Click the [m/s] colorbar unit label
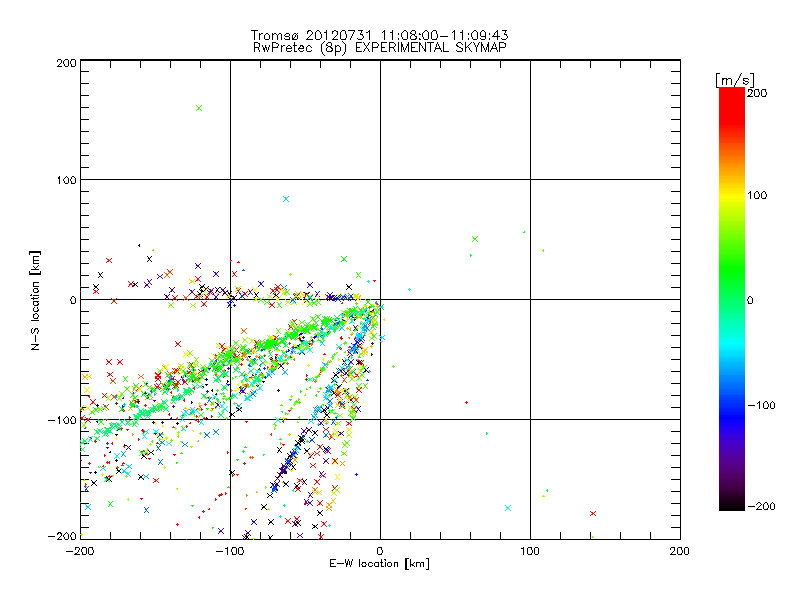 pyautogui.click(x=733, y=78)
